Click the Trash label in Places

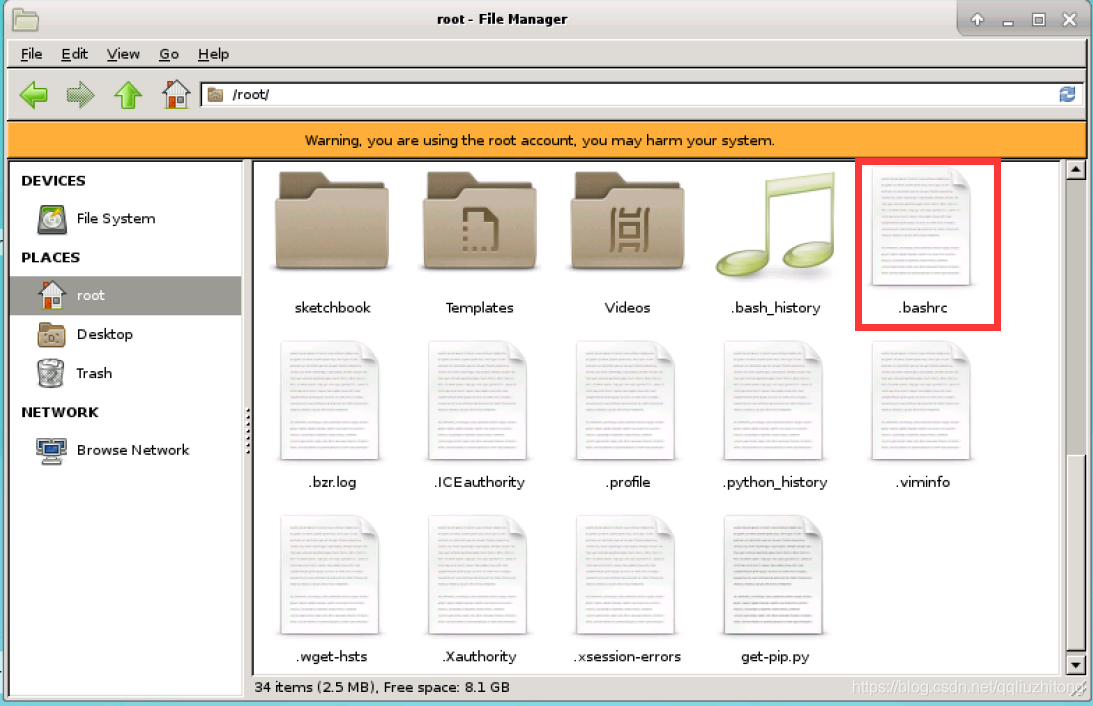94,373
